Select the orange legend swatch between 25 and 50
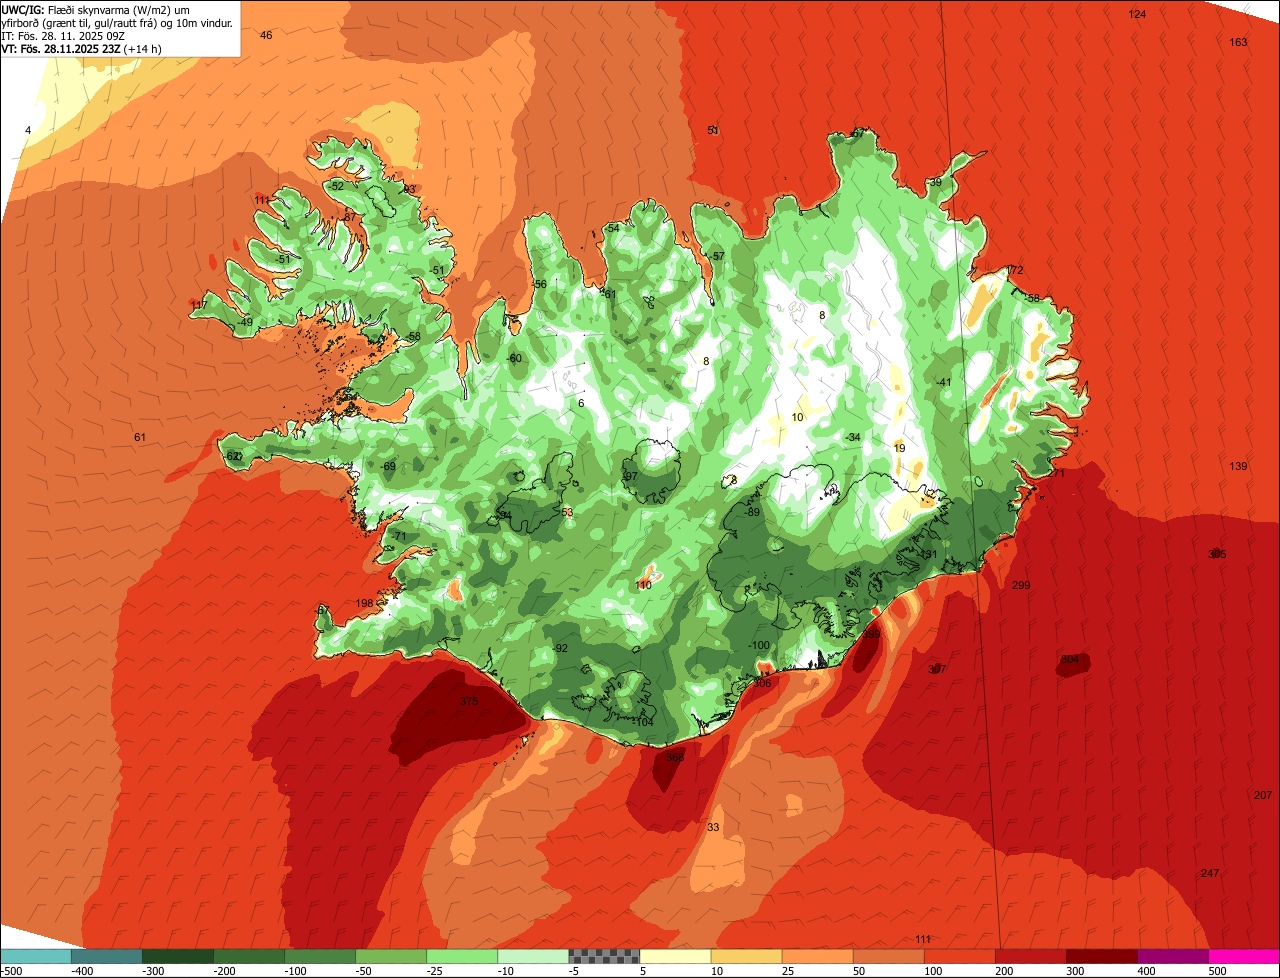The image size is (1280, 978). (x=817, y=956)
